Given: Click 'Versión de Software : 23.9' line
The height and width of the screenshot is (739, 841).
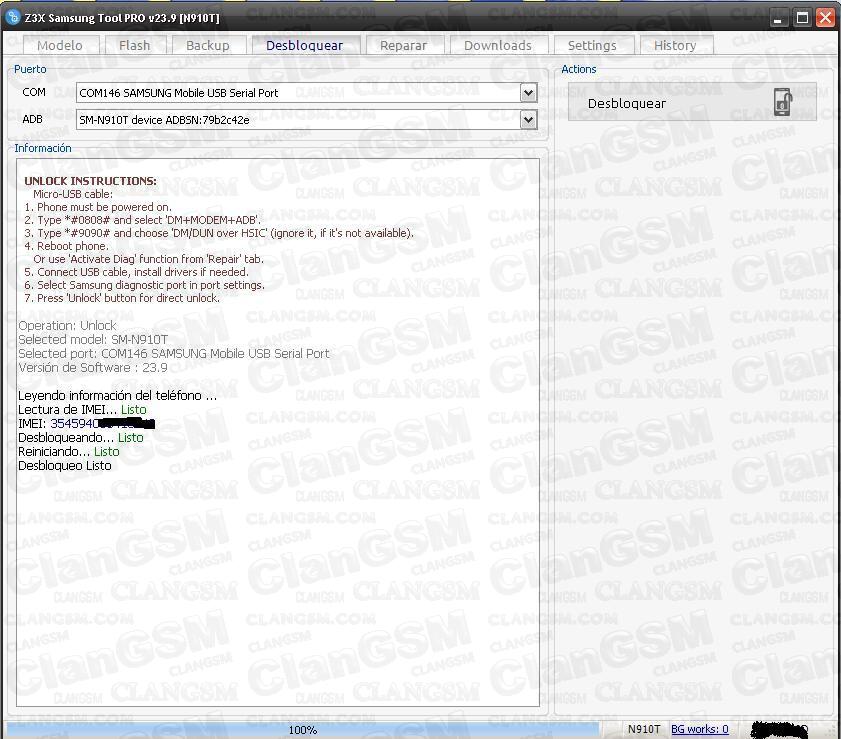Looking at the screenshot, I should pyautogui.click(x=93, y=367).
